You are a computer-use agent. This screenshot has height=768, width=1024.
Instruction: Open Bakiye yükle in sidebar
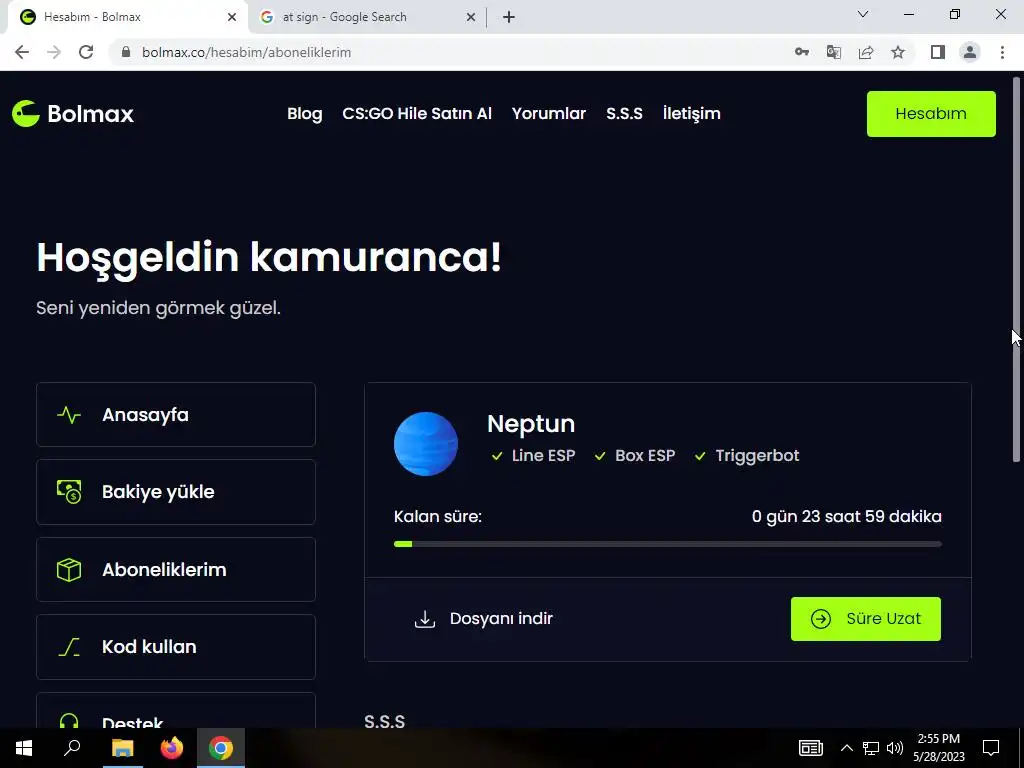176,492
